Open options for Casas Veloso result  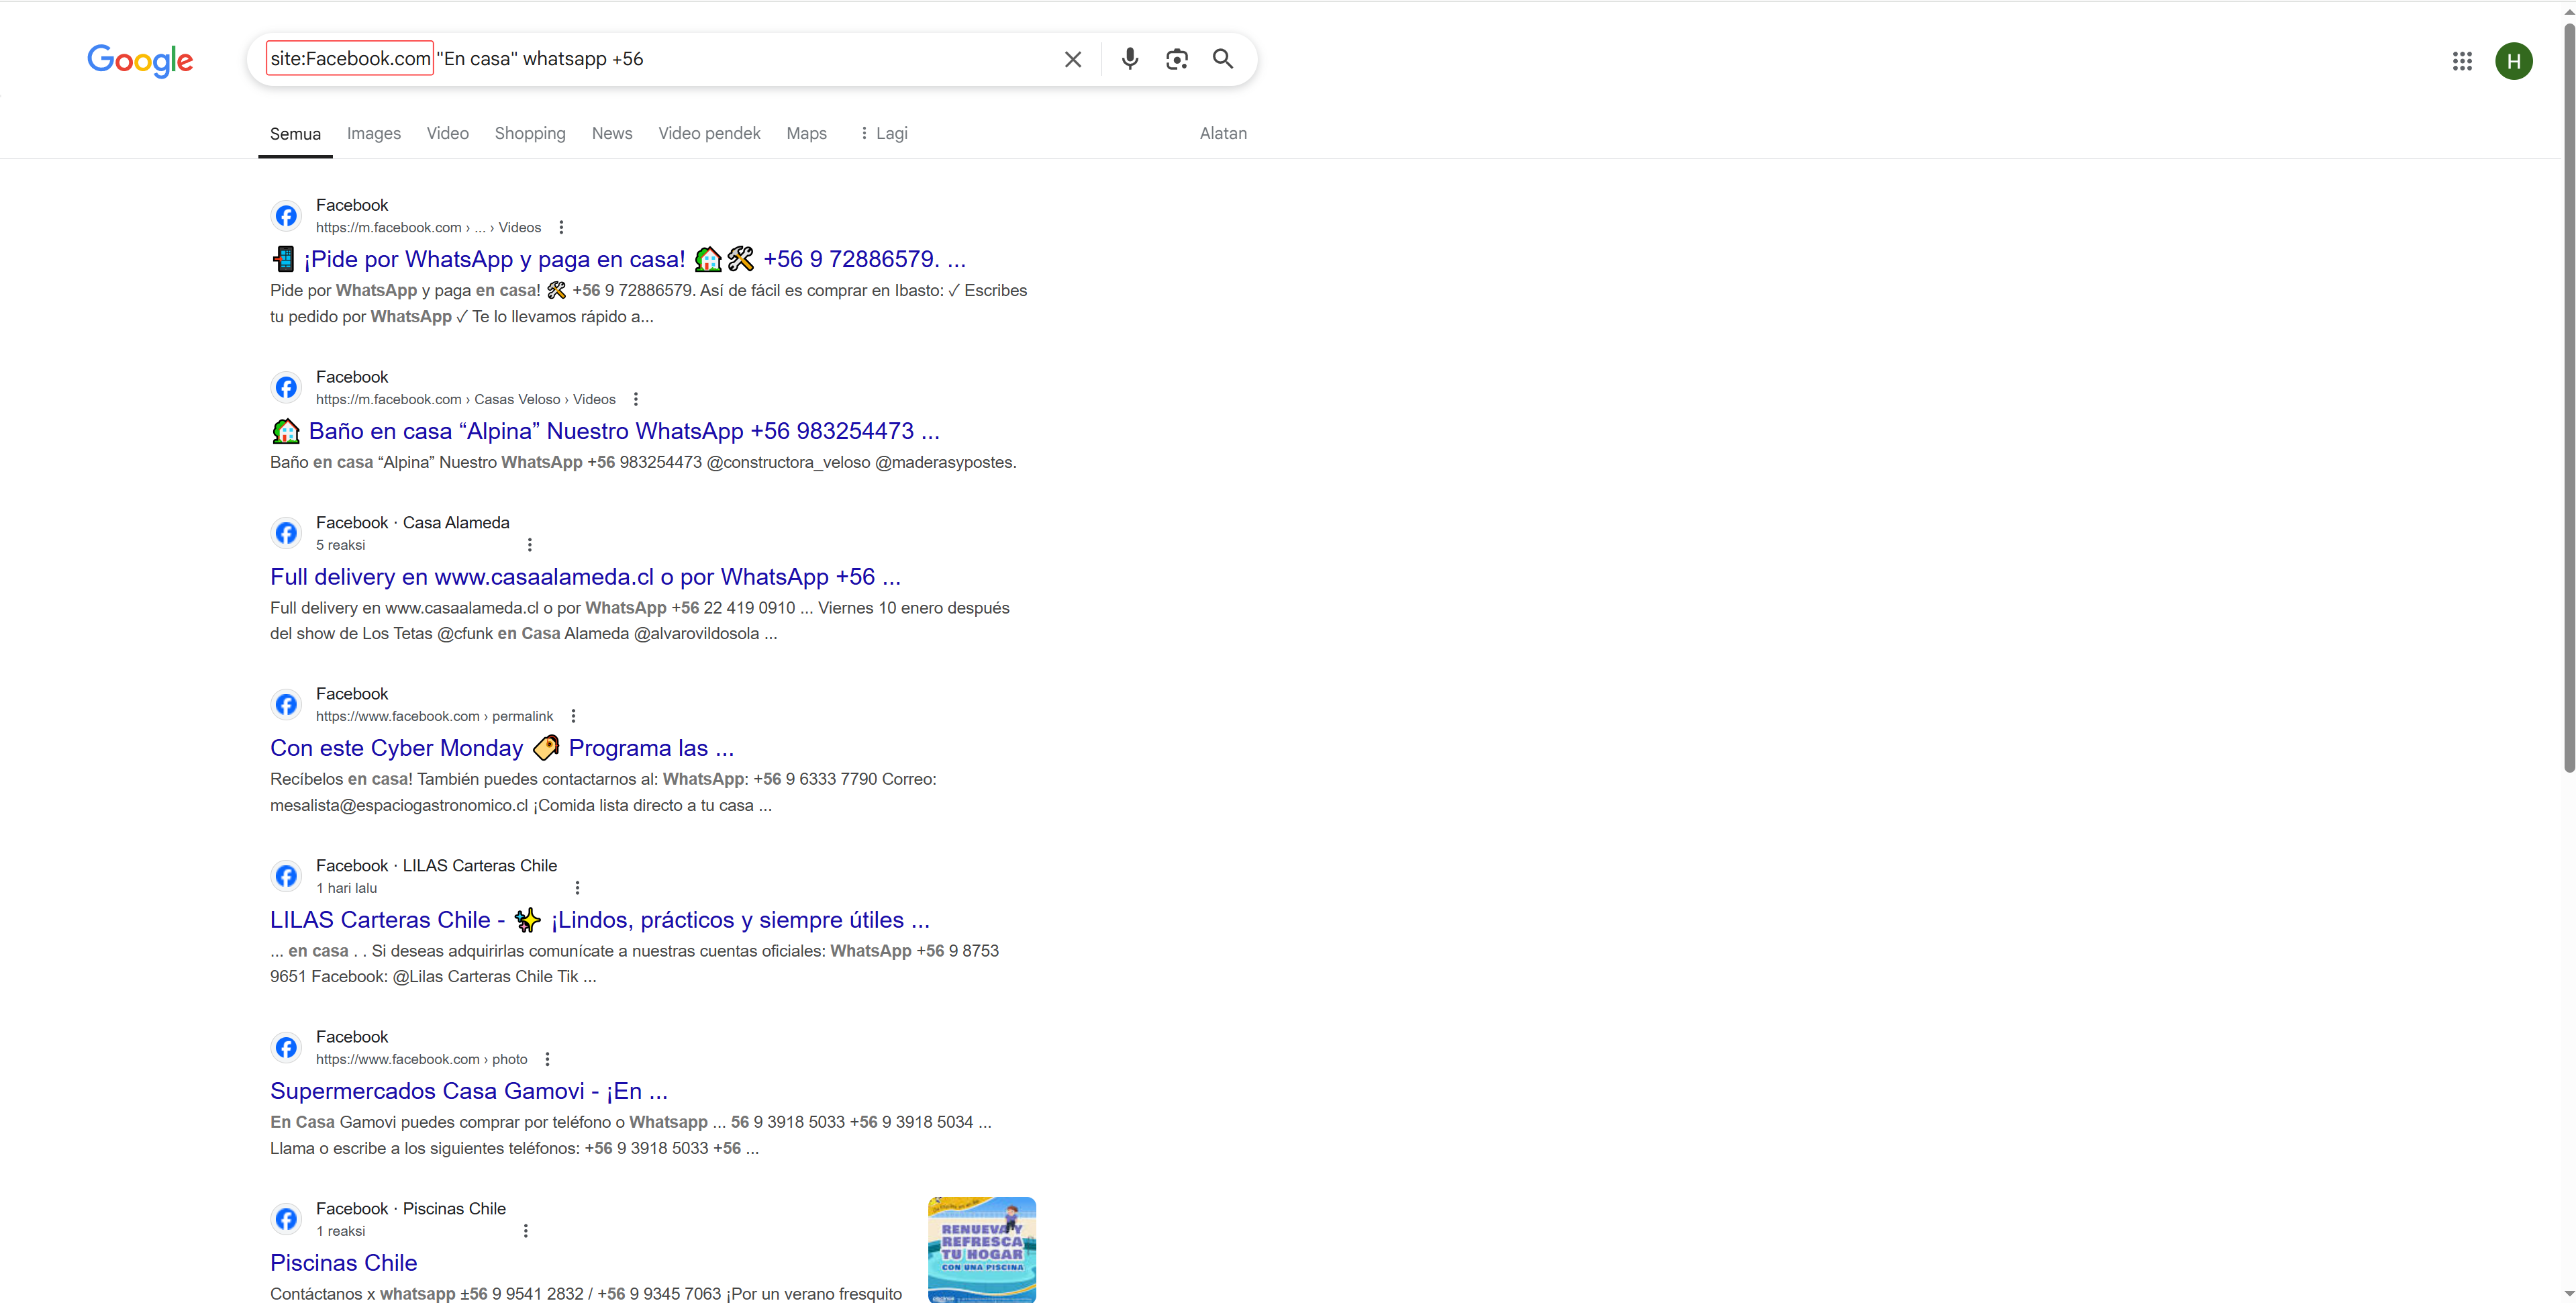coord(636,400)
